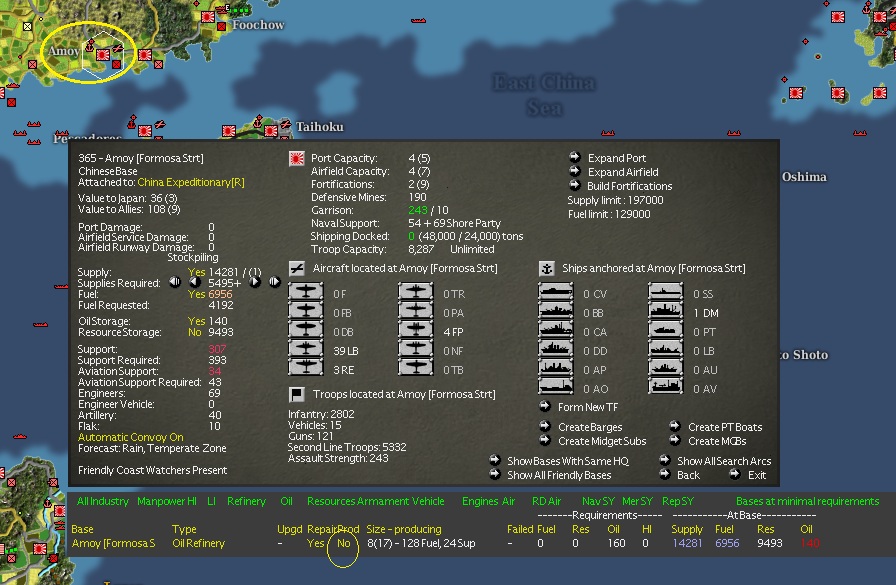Toggle Resource Storage stockpiling No
Image resolution: width=896 pixels, height=585 pixels.
point(195,332)
